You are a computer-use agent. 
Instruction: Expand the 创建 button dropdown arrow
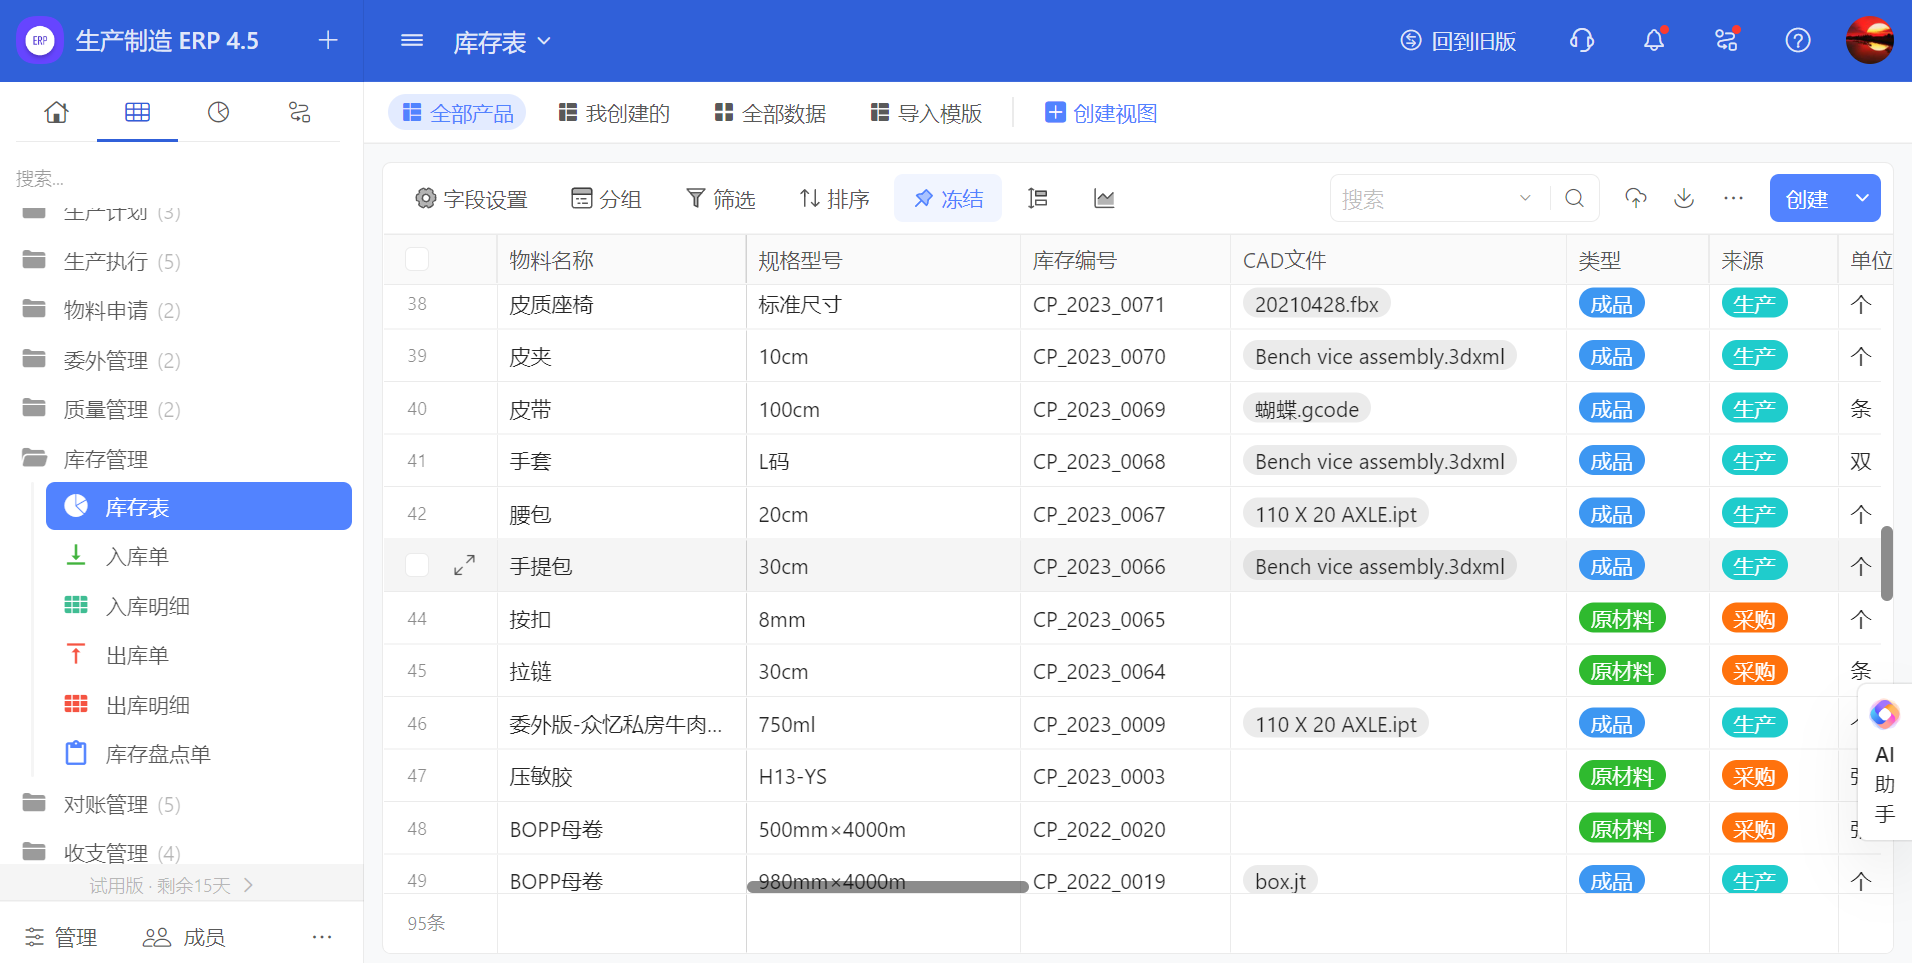coord(1862,198)
